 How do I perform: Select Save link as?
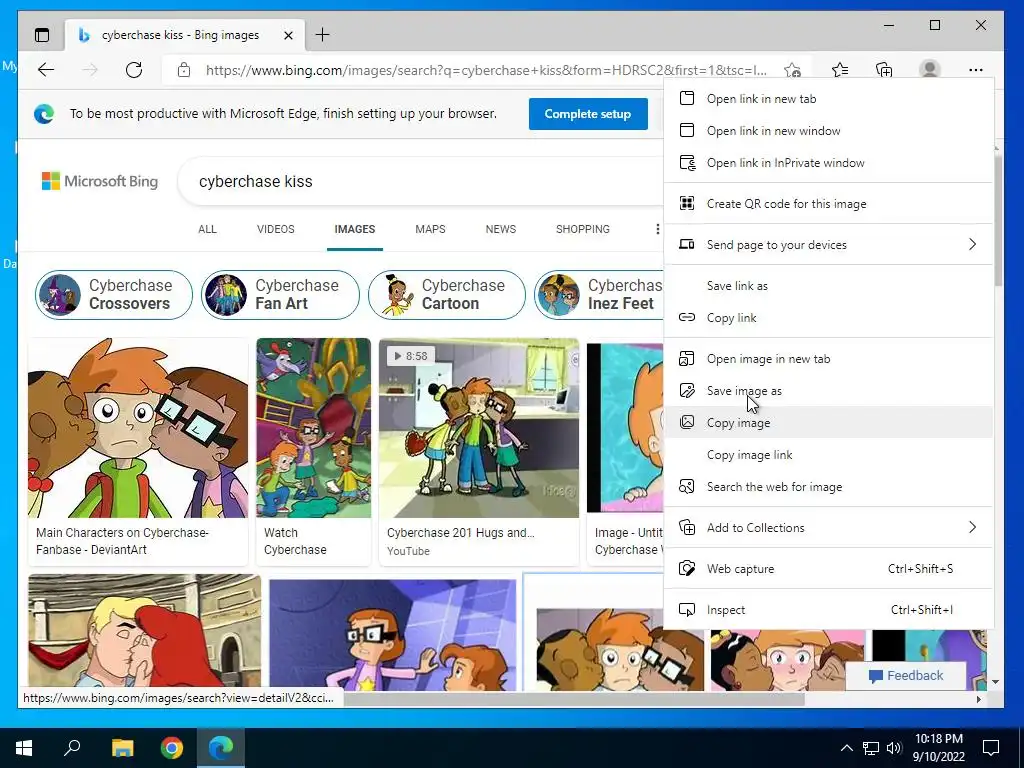828,285
